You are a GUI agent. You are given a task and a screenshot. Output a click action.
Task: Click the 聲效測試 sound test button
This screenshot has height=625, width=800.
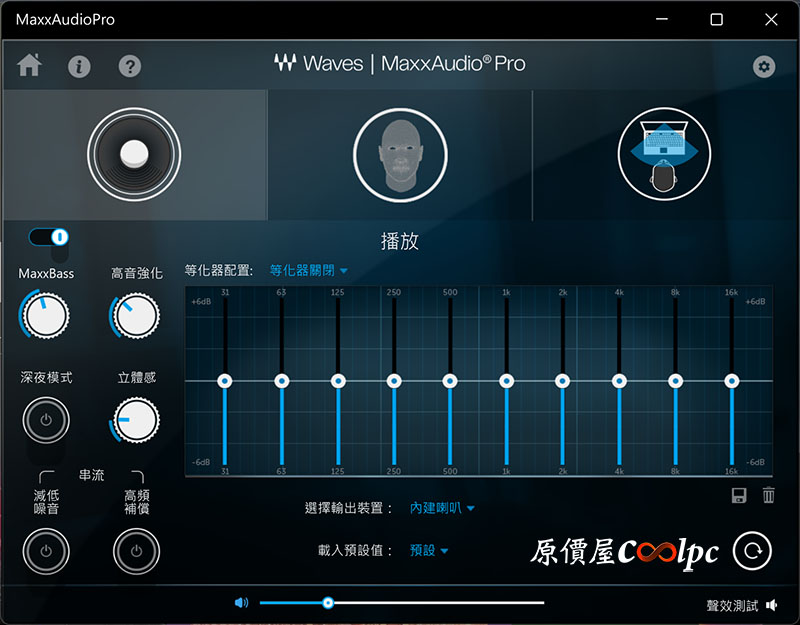pos(742,606)
